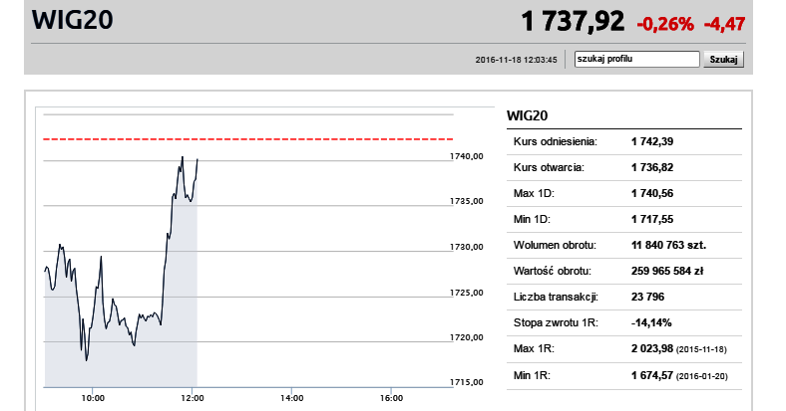Image resolution: width=786 pixels, height=411 pixels.
Task: Click the timestamp 2016-11-18 12:03:45
Action: pyautogui.click(x=516, y=60)
